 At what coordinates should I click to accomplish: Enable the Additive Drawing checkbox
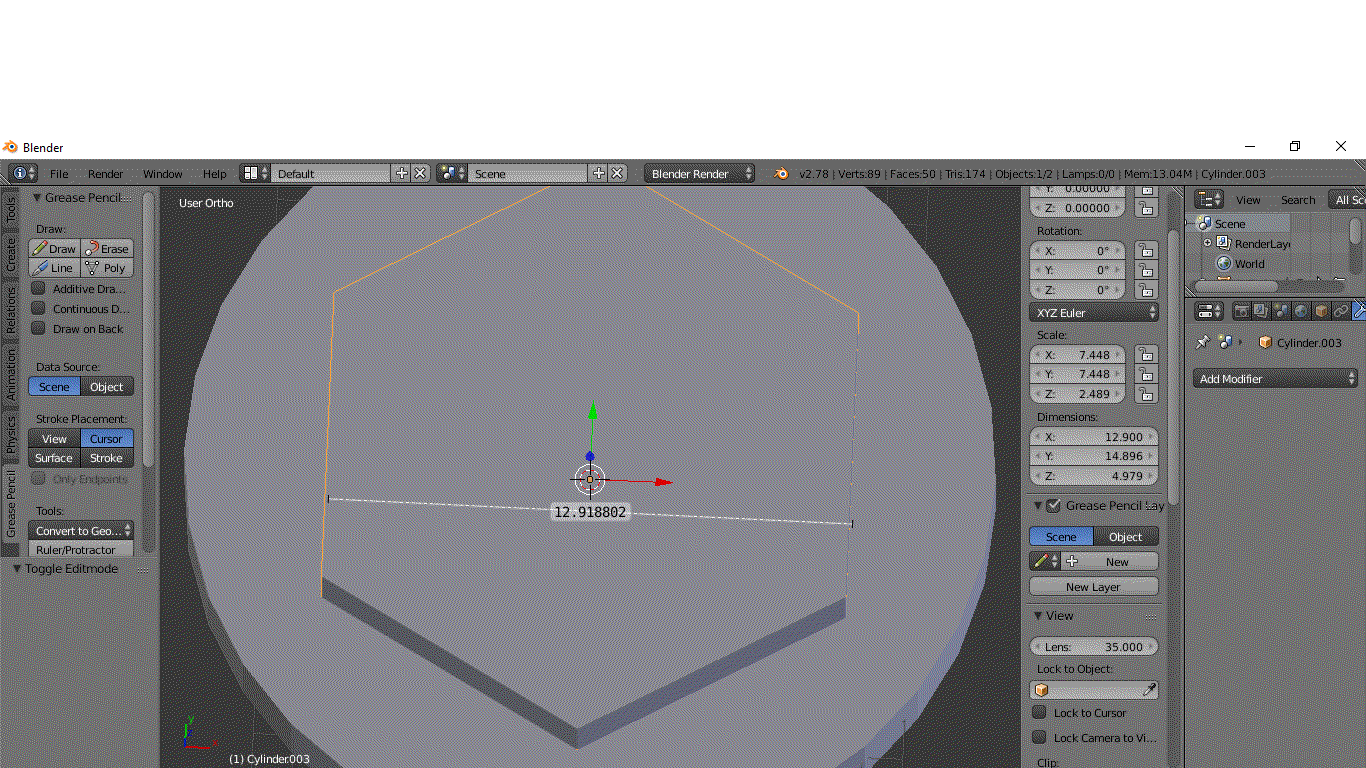pos(39,288)
